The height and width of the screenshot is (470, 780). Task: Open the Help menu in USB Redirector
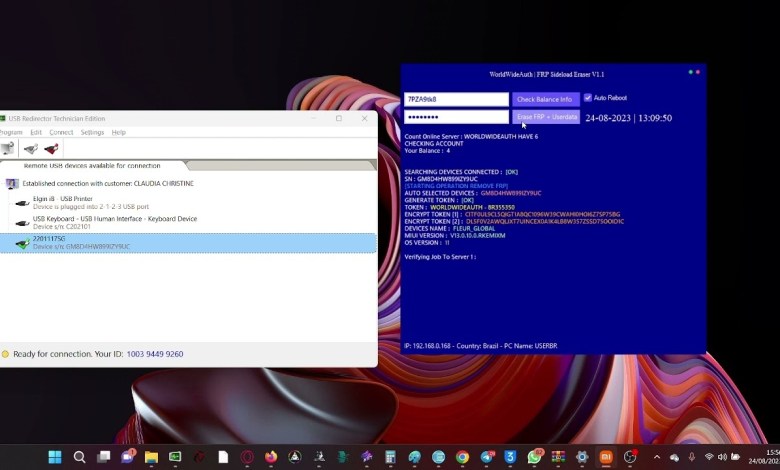point(118,132)
